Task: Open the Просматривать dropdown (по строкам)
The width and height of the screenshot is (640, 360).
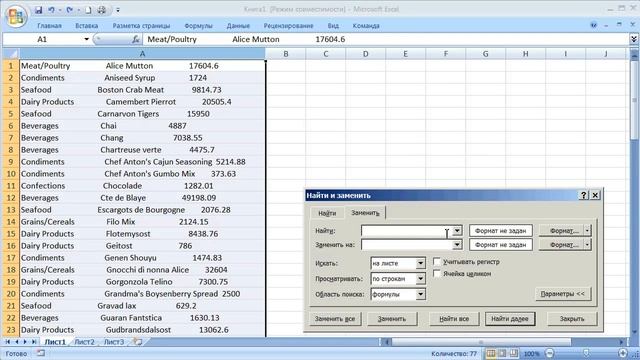Action: [x=420, y=279]
